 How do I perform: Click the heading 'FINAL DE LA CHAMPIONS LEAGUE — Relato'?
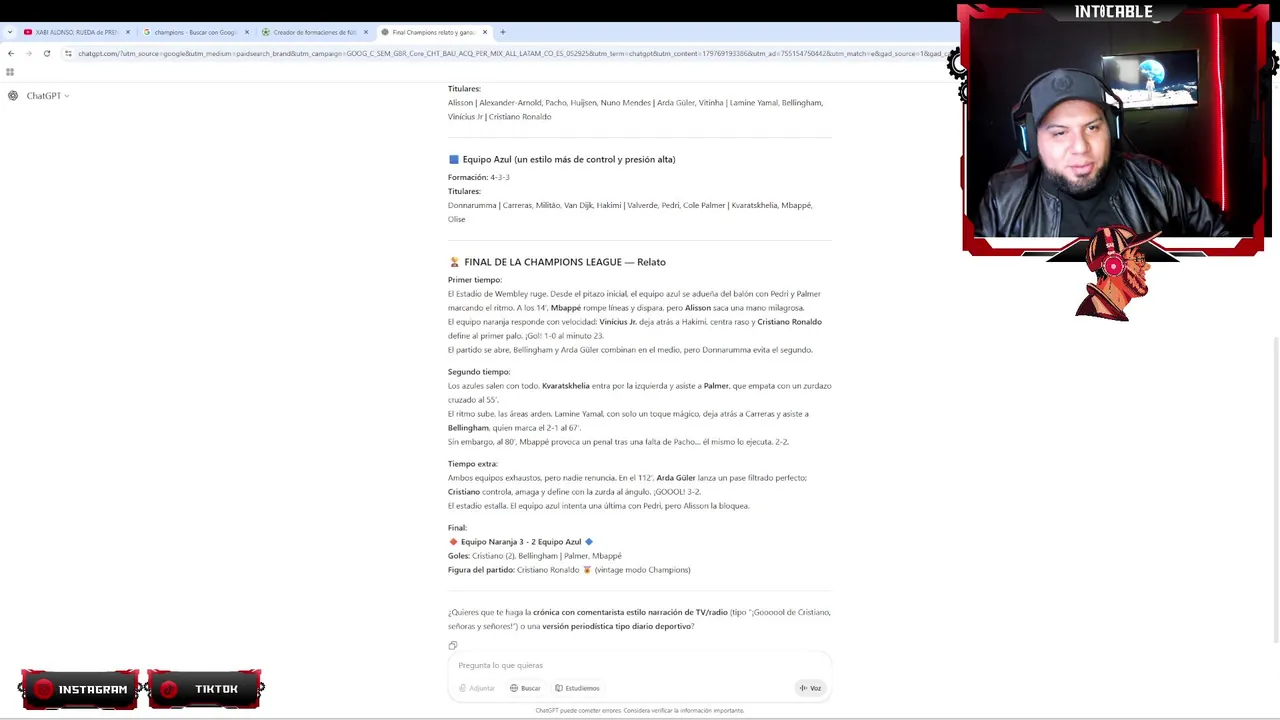[x=564, y=262]
